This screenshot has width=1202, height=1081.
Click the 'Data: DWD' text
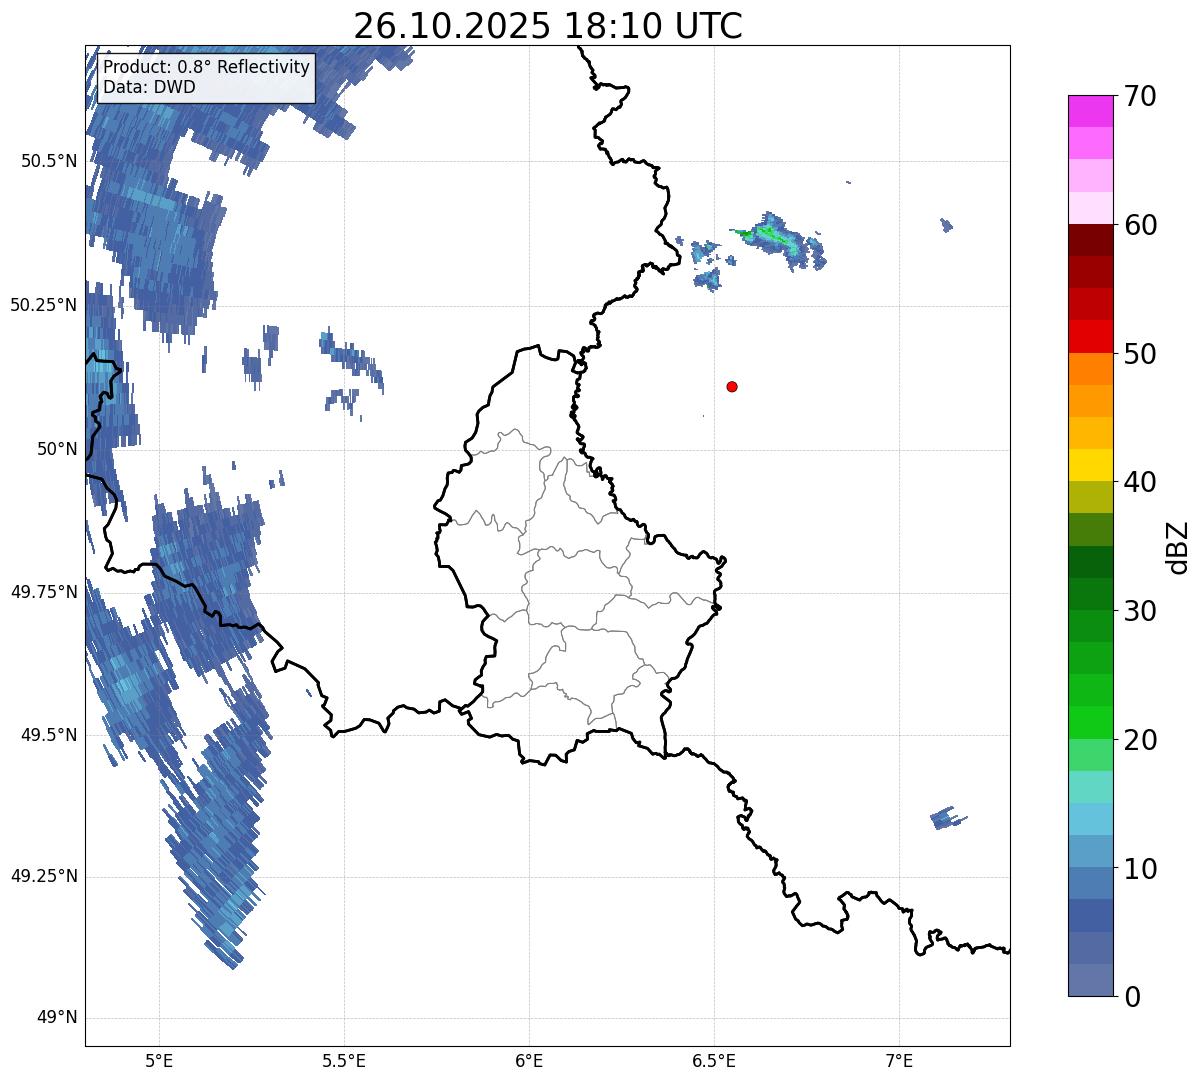point(150,87)
